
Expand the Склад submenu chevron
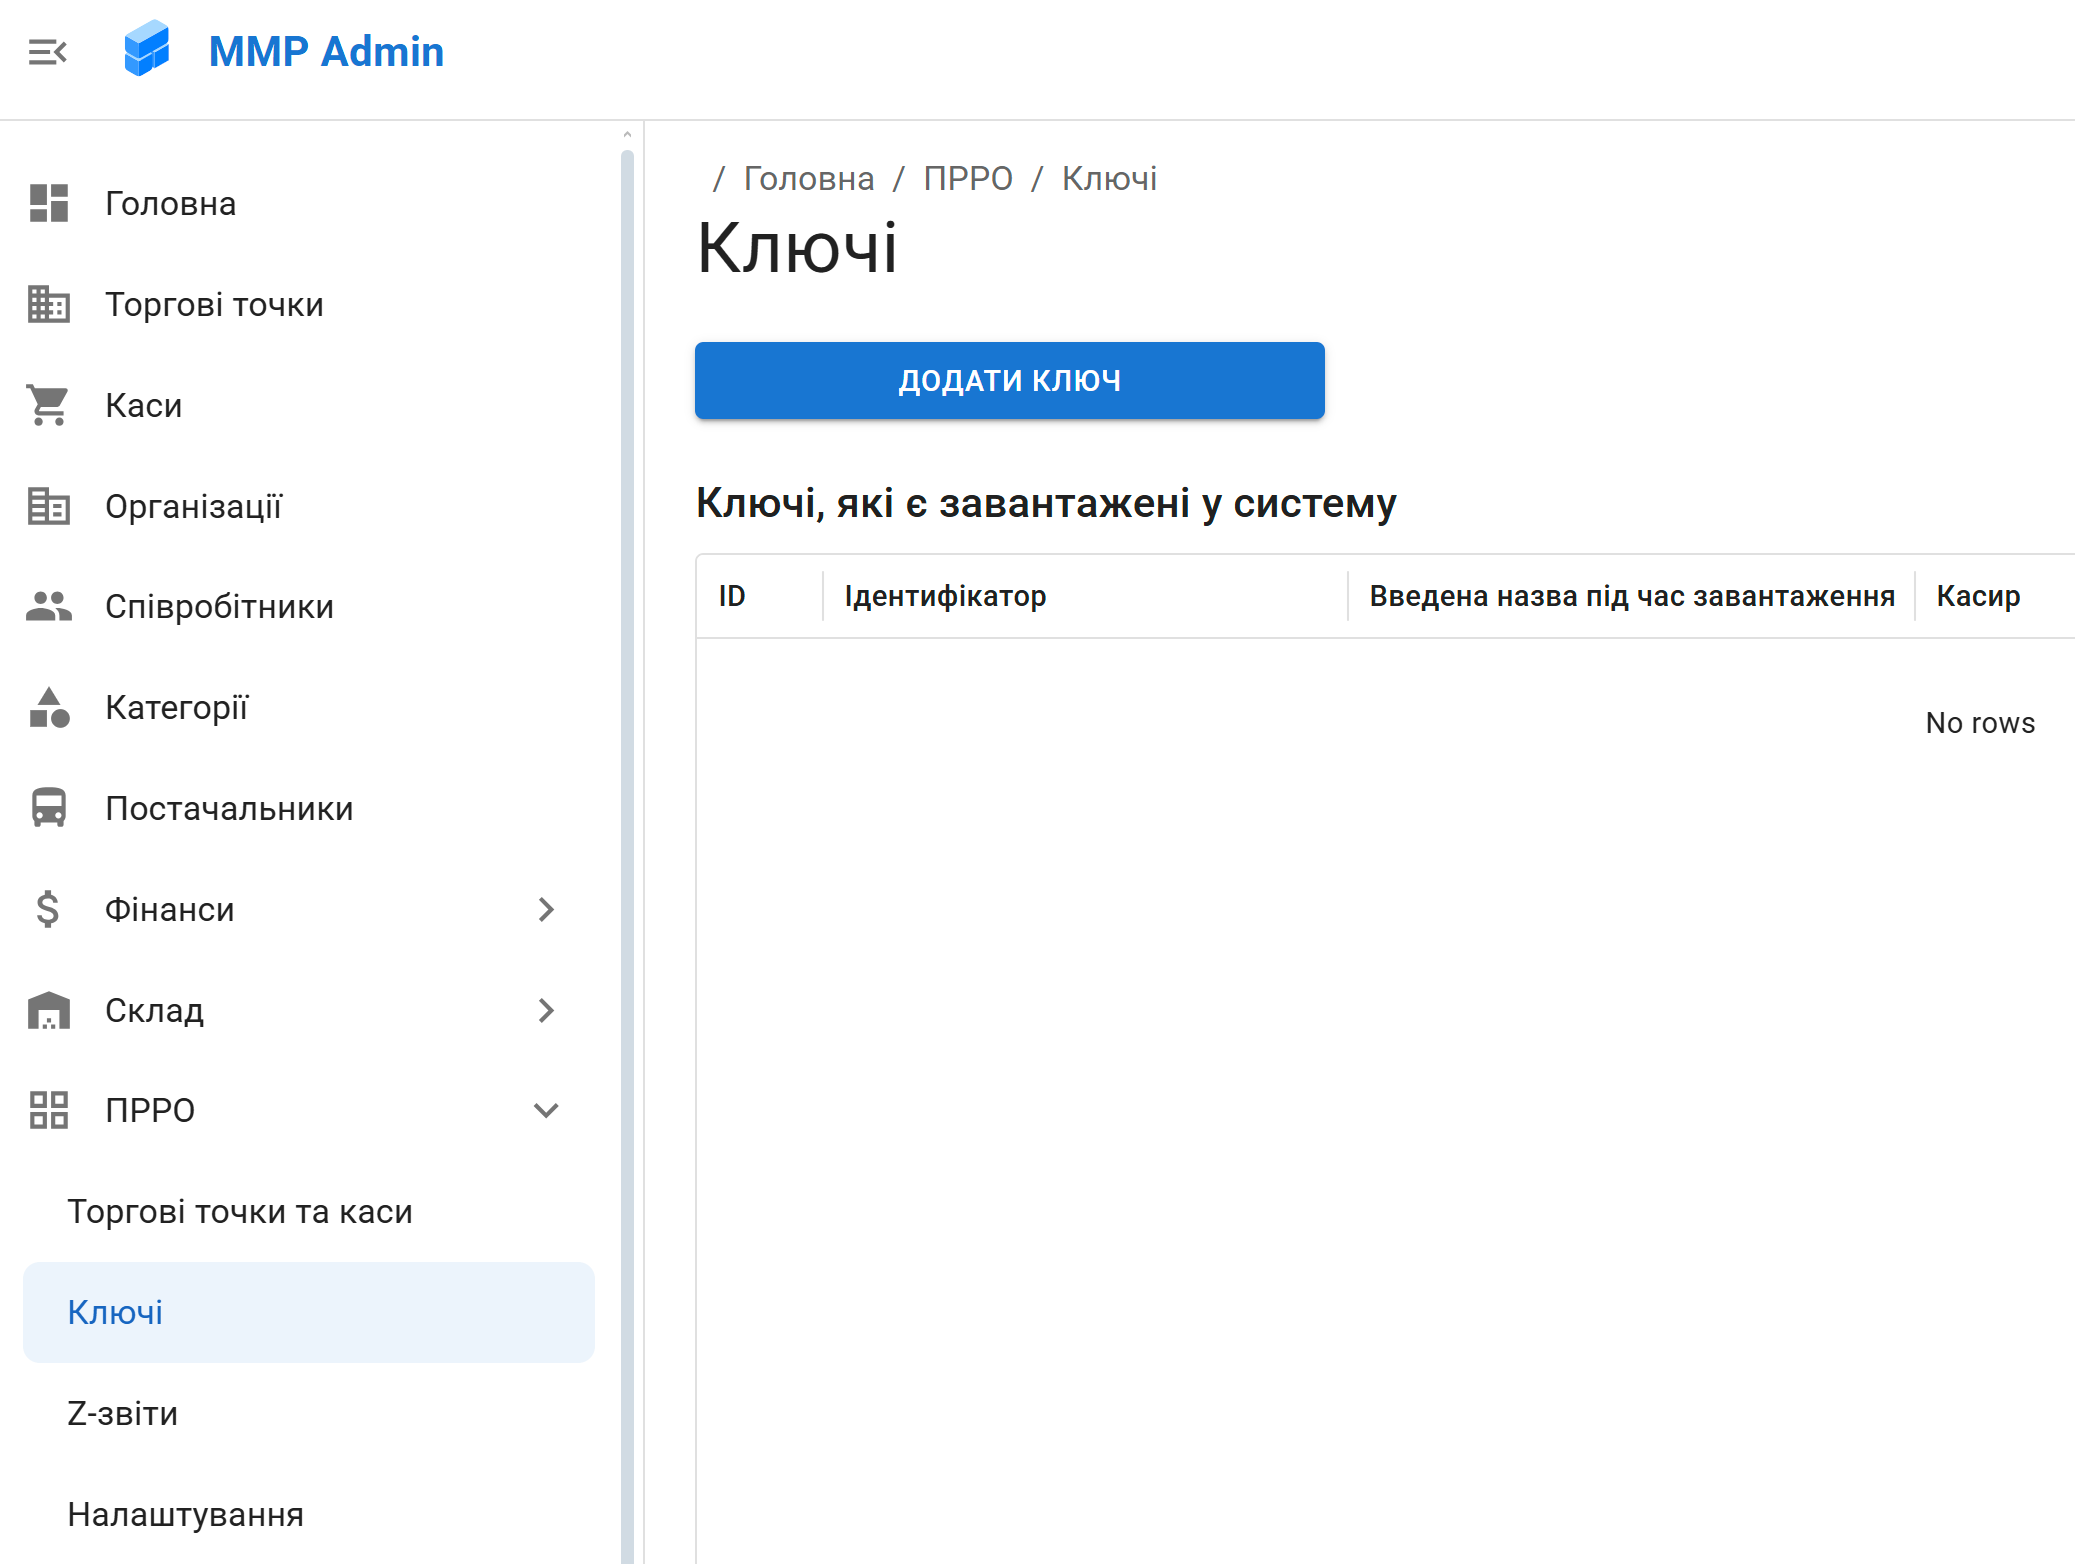pyautogui.click(x=546, y=1010)
